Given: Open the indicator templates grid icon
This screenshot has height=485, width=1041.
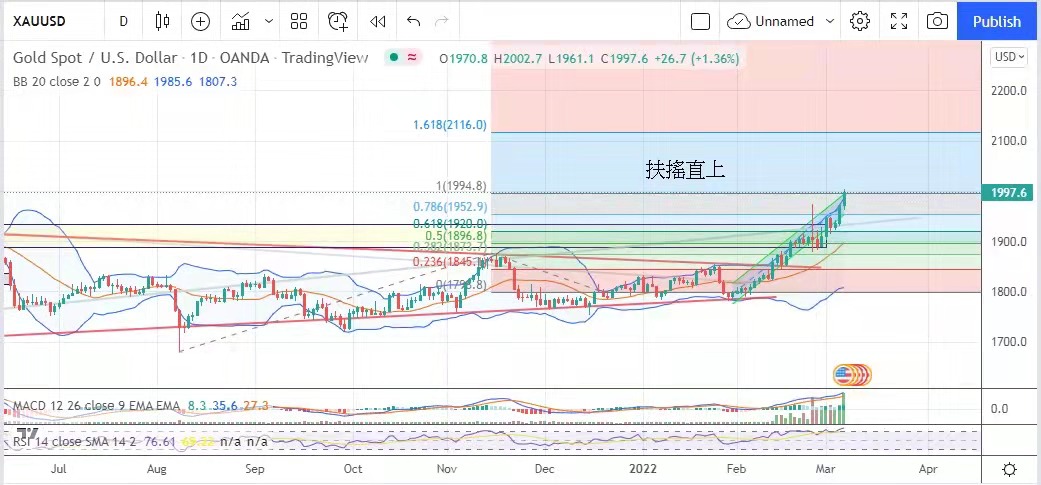Looking at the screenshot, I should point(299,21).
